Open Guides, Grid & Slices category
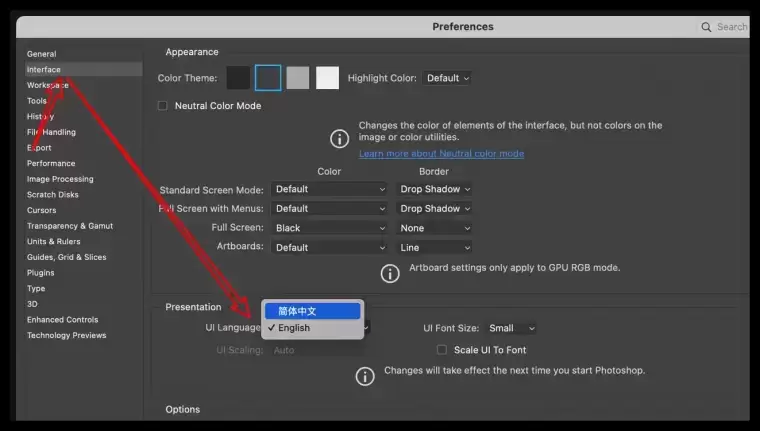Screen dimensions: 760x431 coord(66,257)
